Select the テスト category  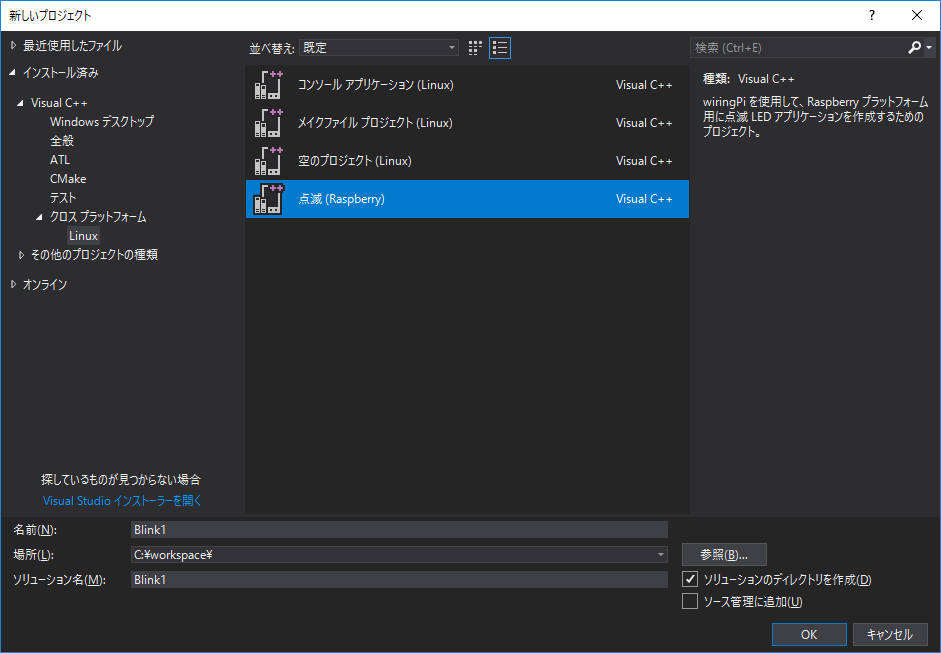tap(63, 198)
